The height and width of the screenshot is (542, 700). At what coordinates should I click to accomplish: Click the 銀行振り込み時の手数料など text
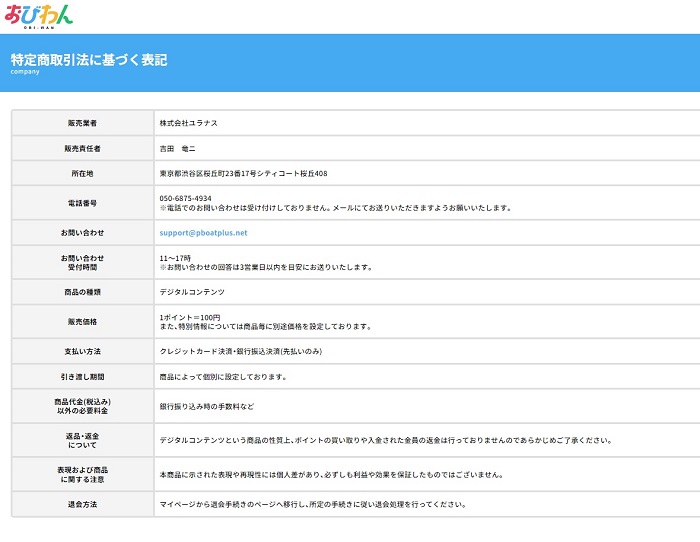tap(207, 407)
